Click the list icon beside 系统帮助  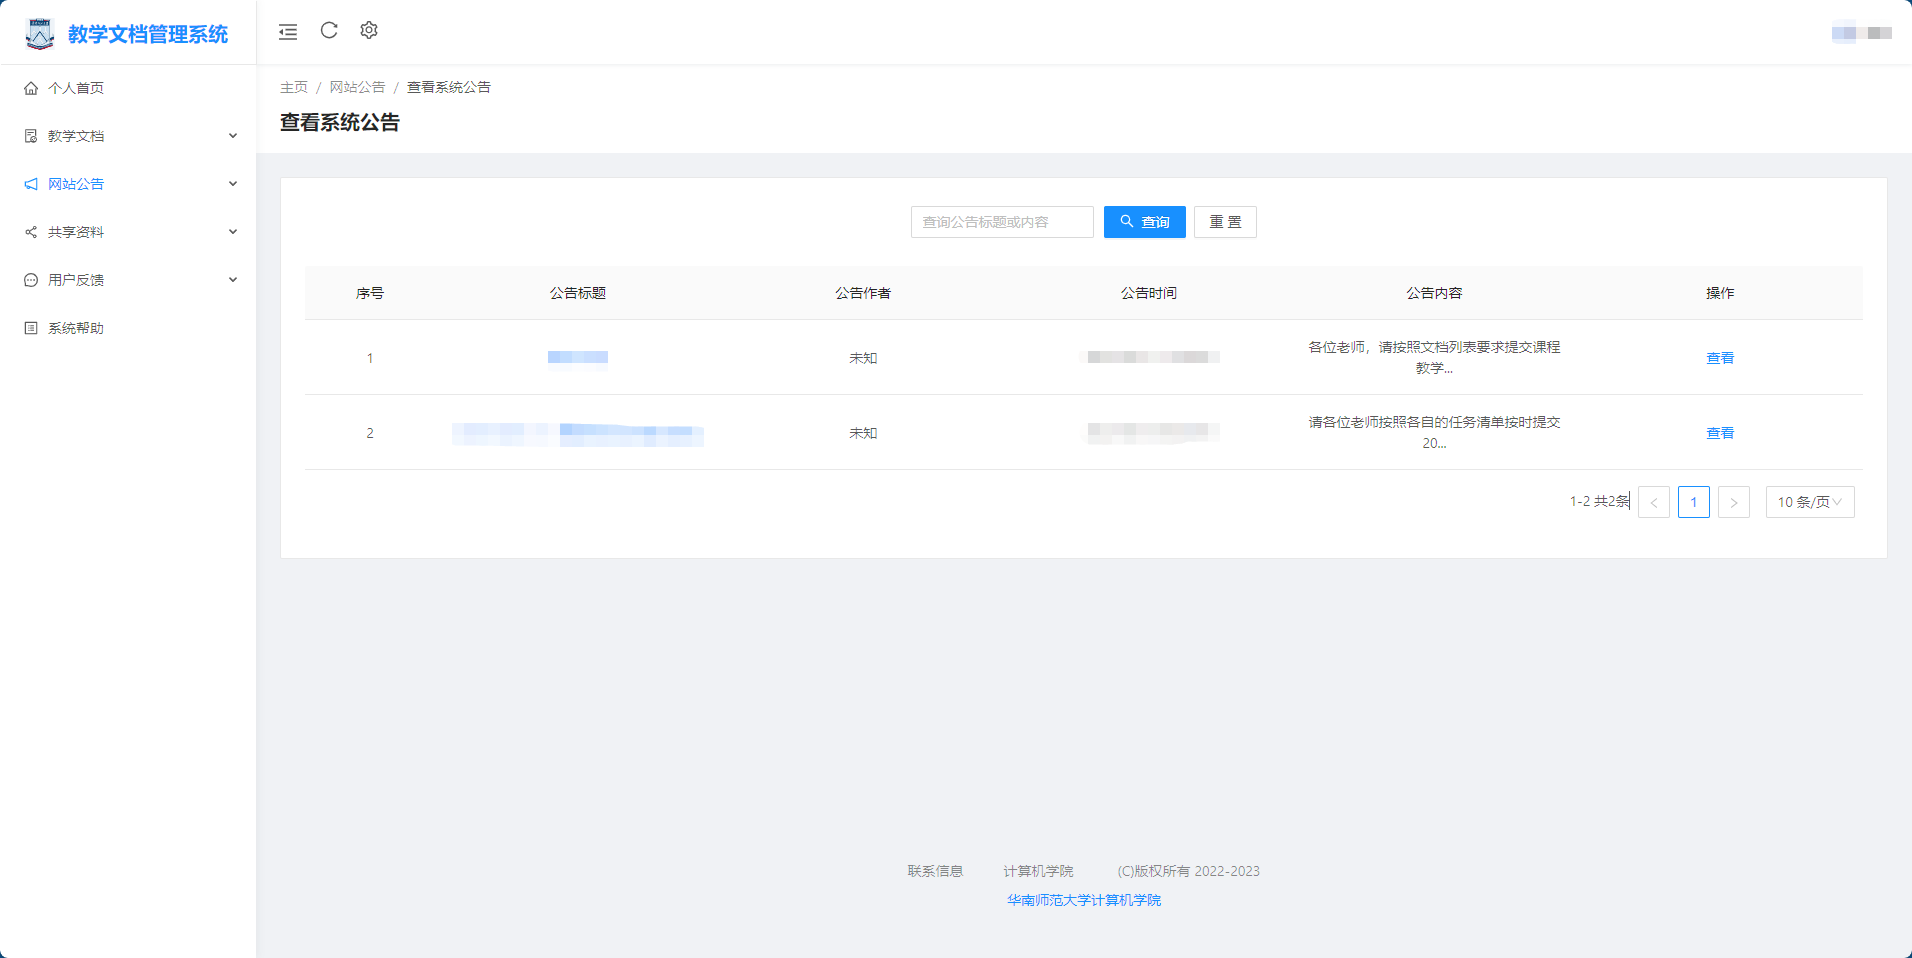[x=31, y=328]
